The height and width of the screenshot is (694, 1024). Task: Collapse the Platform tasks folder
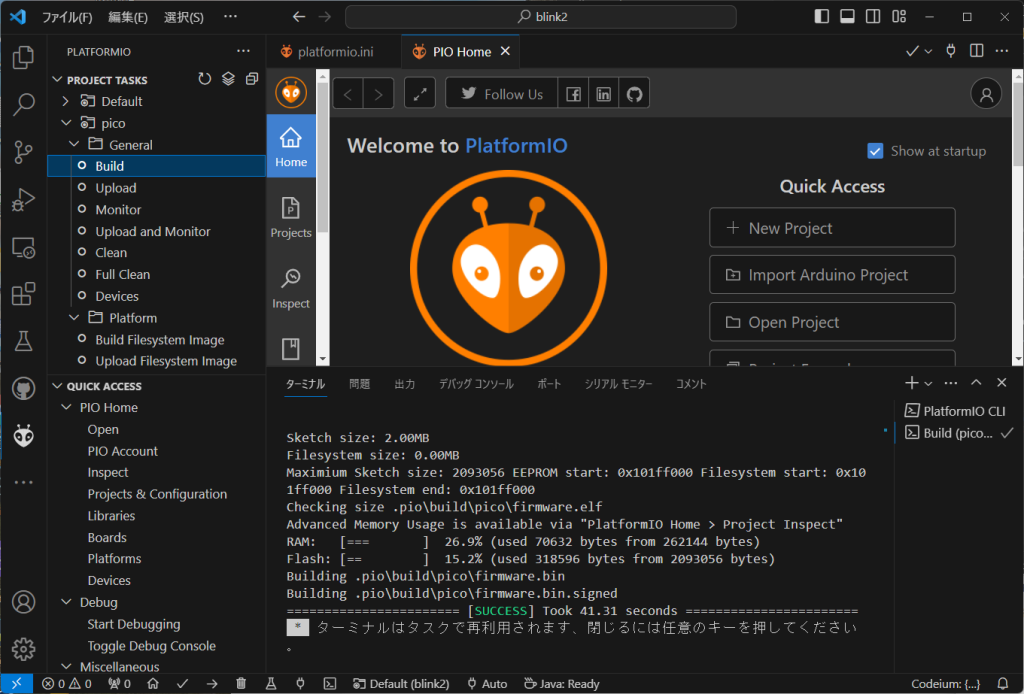[74, 317]
